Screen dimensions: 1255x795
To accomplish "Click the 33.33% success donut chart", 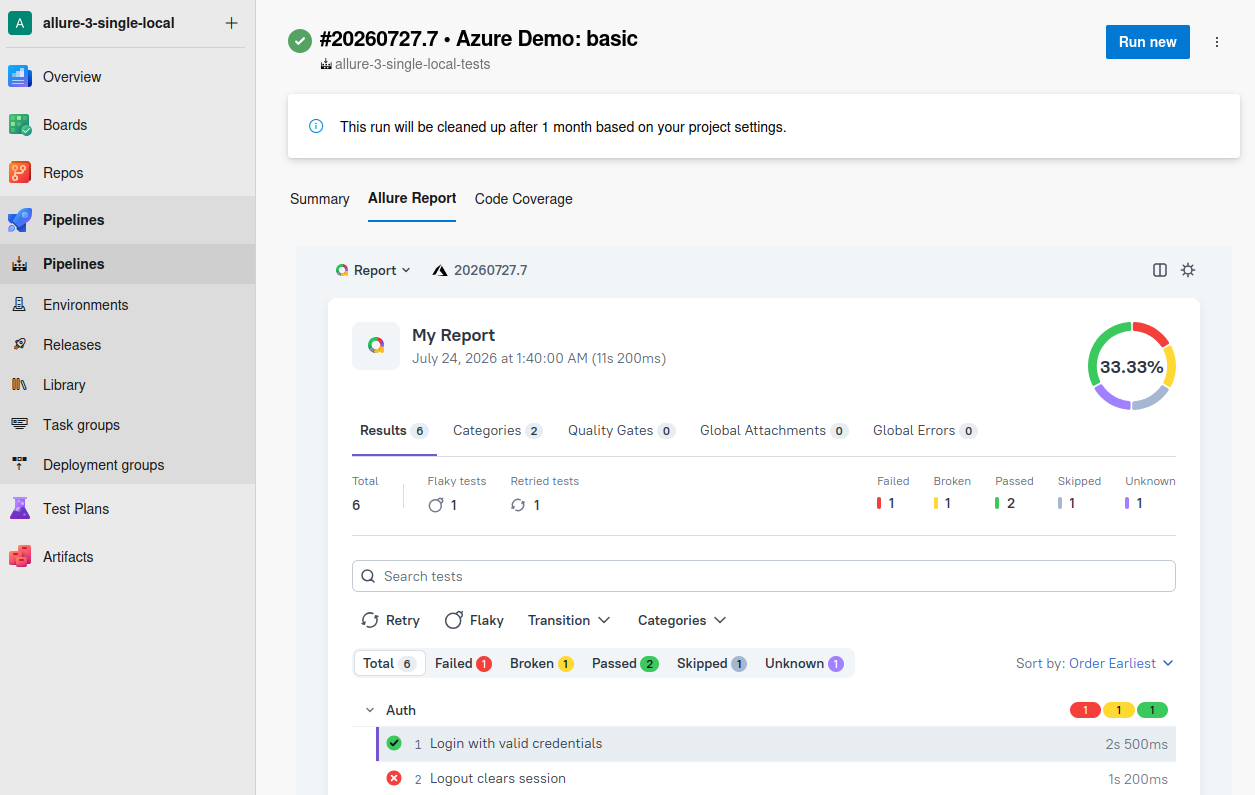I will click(x=1132, y=366).
